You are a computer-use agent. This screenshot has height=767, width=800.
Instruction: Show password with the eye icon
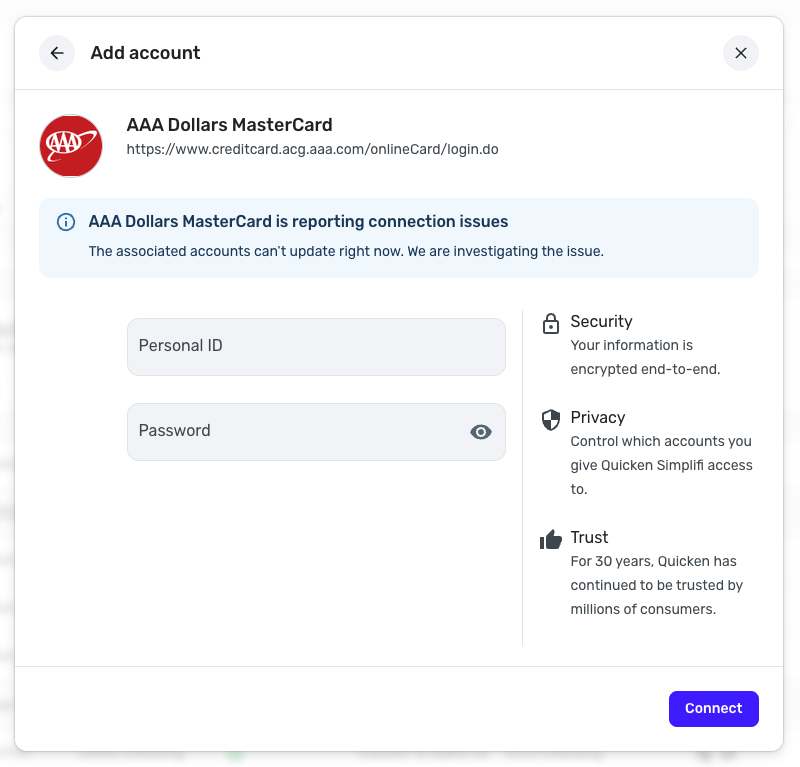[481, 432]
